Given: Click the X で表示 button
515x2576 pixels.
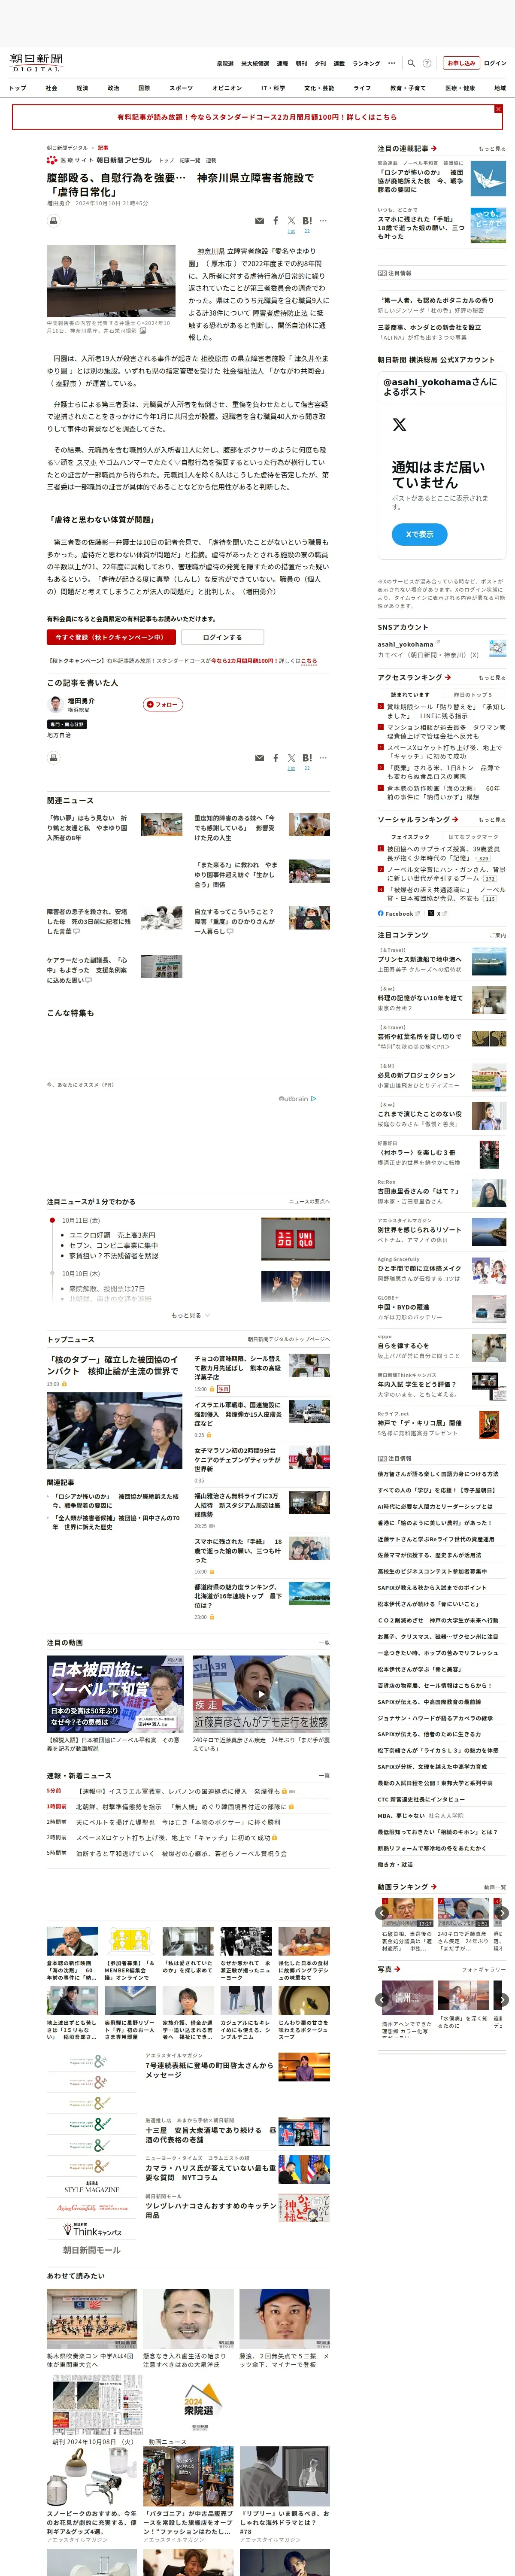Looking at the screenshot, I should point(419,534).
